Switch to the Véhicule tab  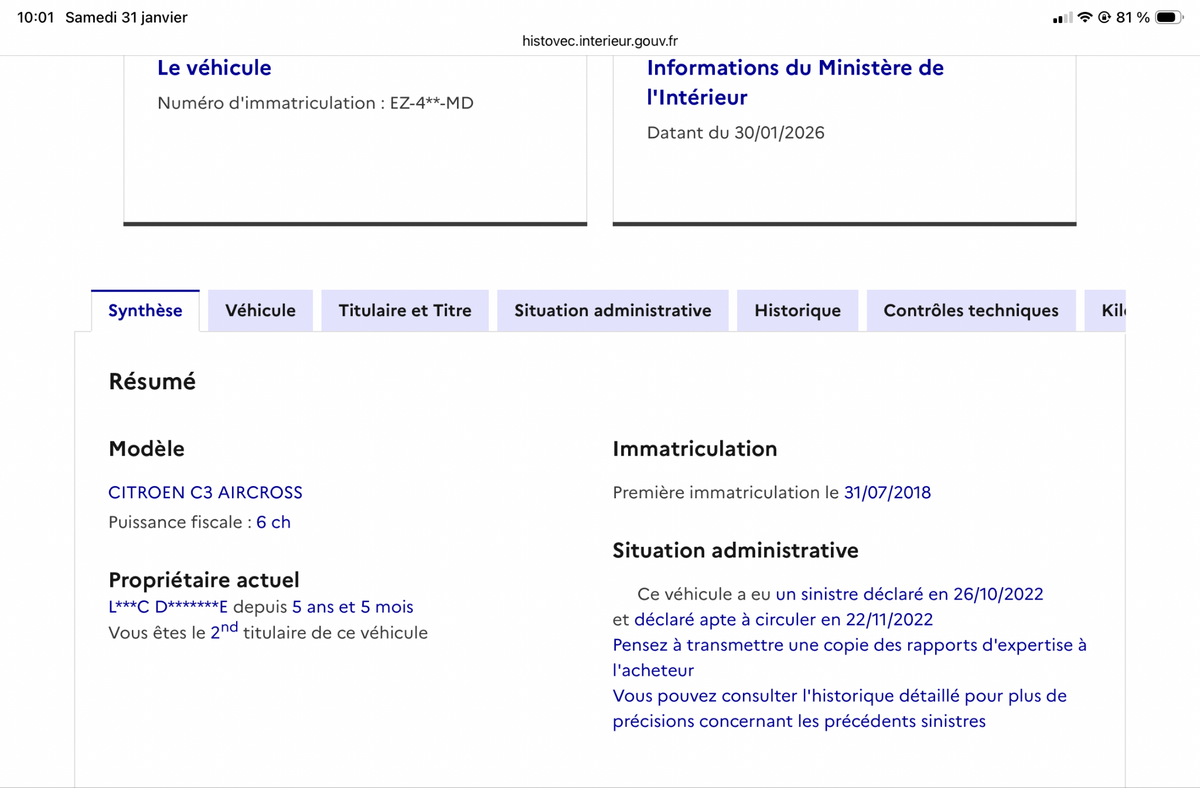point(260,310)
